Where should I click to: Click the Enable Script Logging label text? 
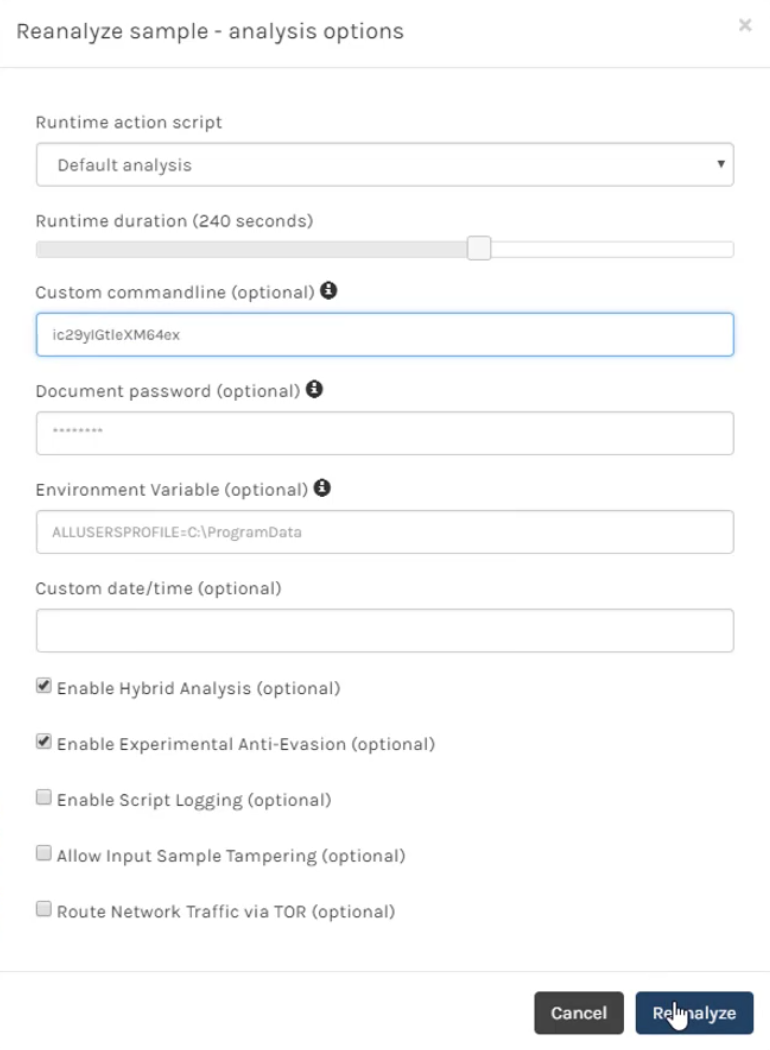coord(194,800)
